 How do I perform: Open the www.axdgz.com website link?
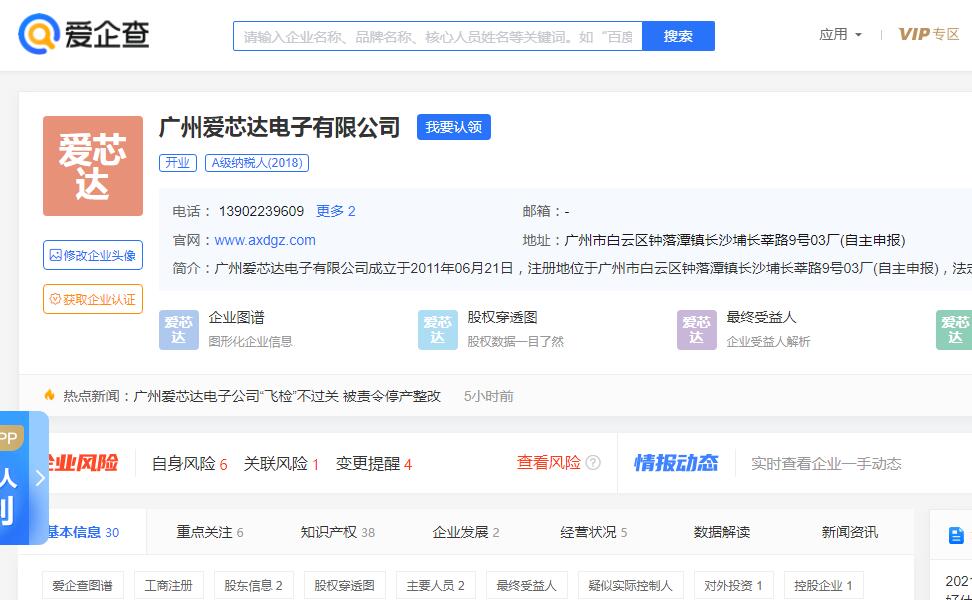tap(265, 240)
